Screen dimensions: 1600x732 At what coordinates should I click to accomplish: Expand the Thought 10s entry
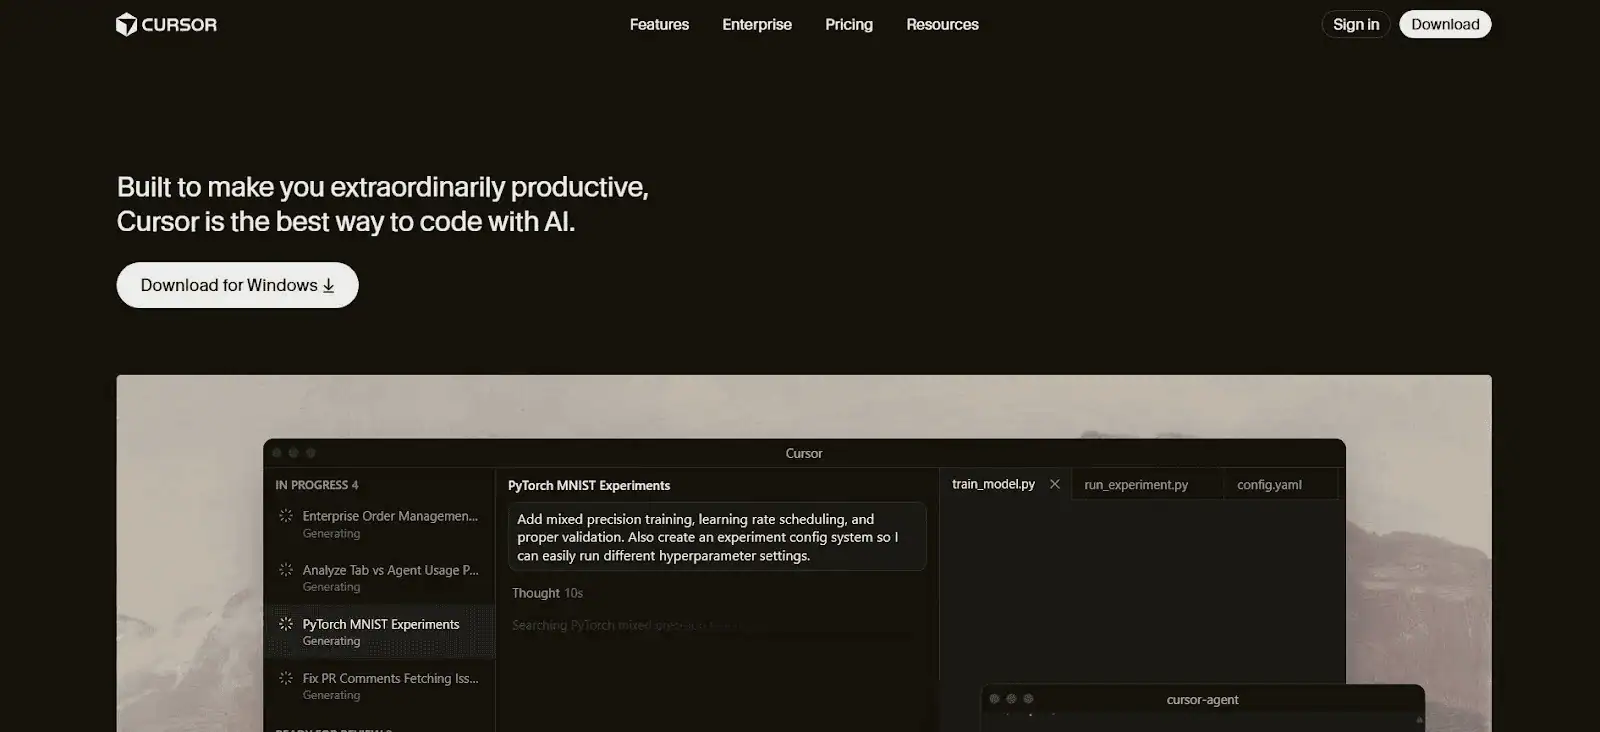pos(547,593)
